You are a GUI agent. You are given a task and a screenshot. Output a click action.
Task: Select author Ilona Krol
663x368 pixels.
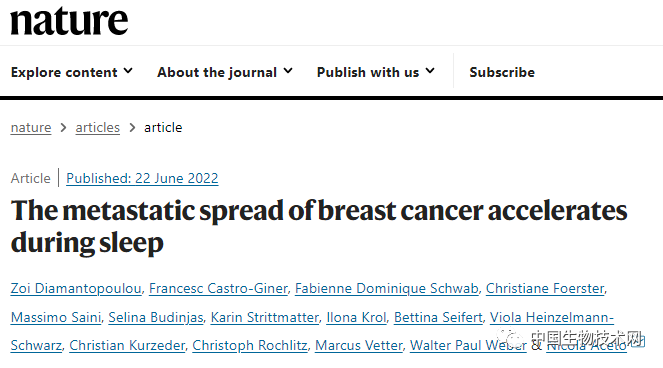[356, 317]
